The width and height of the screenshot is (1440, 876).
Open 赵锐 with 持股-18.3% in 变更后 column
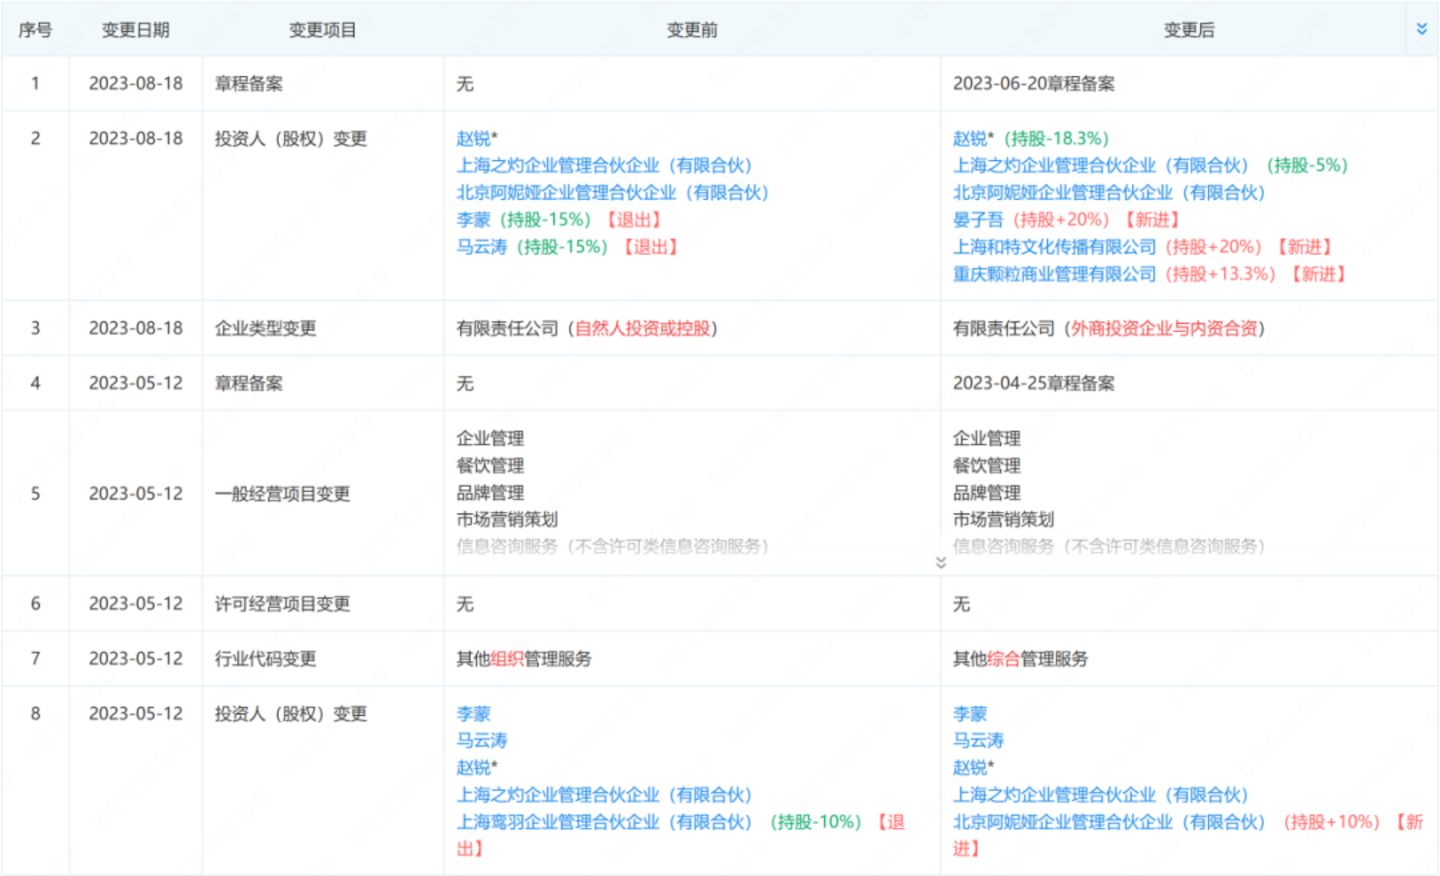[970, 139]
